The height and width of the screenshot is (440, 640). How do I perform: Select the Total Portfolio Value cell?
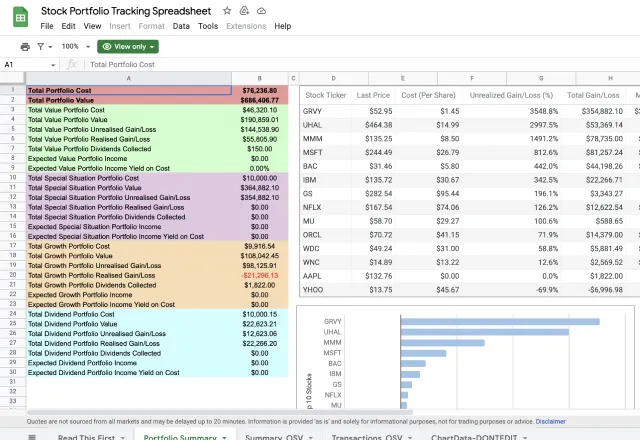pos(129,100)
